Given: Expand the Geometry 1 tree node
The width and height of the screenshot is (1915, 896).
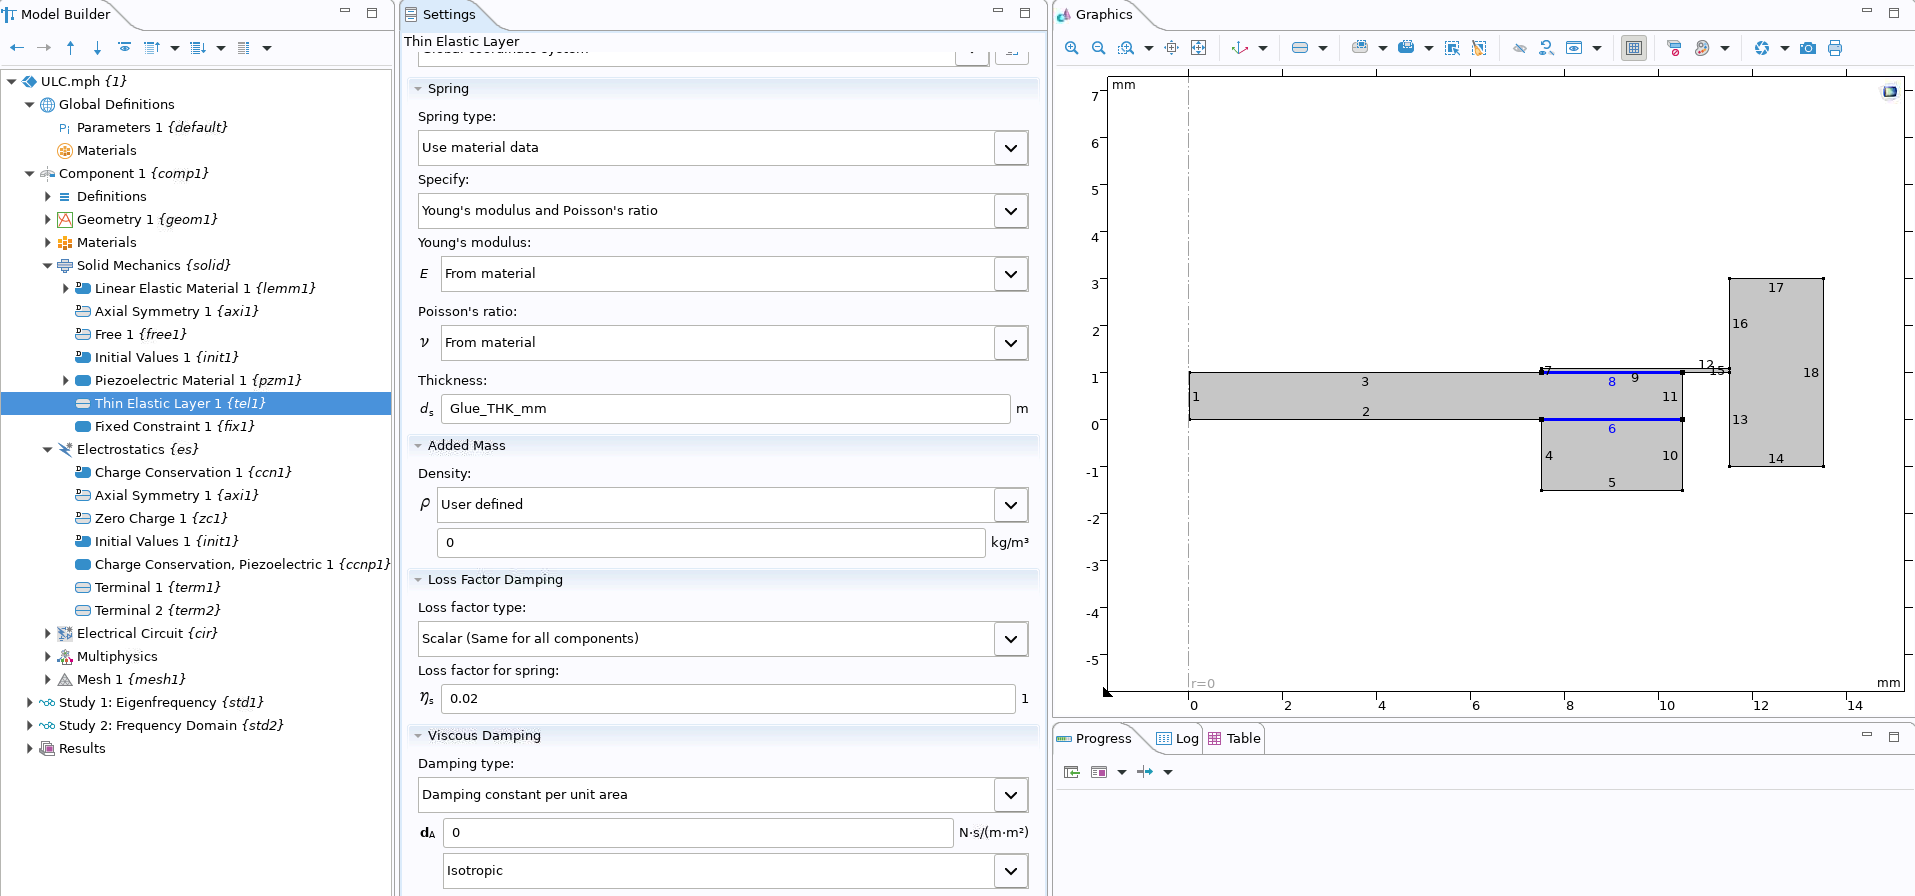Looking at the screenshot, I should tap(47, 220).
